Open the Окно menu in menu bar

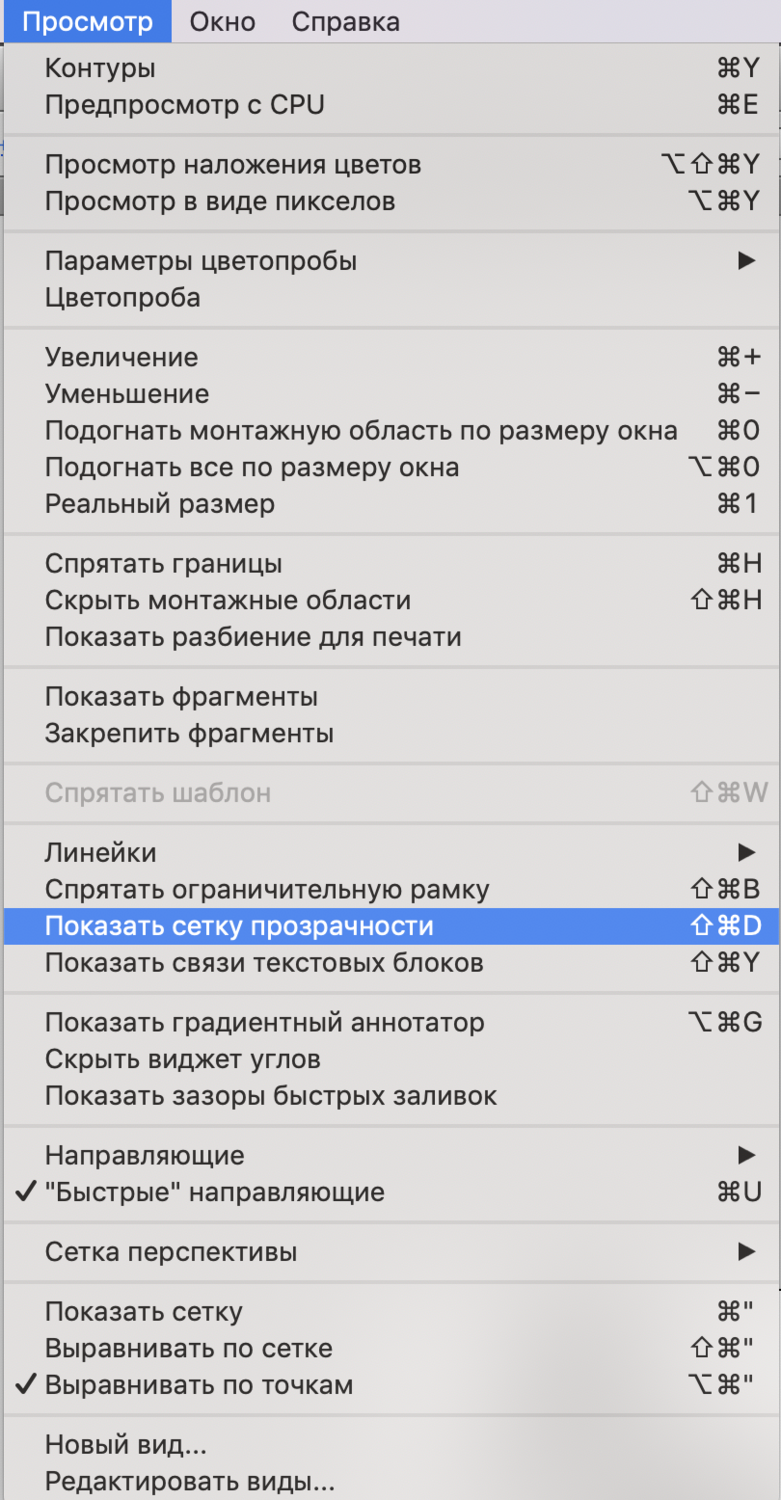pos(222,21)
